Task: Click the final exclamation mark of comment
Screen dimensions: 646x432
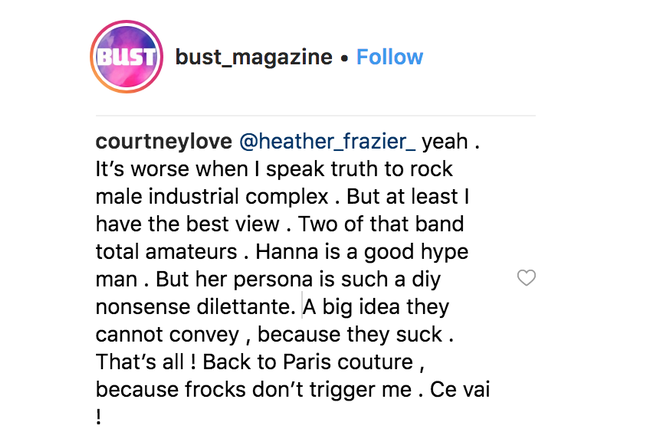Action: [x=98, y=417]
